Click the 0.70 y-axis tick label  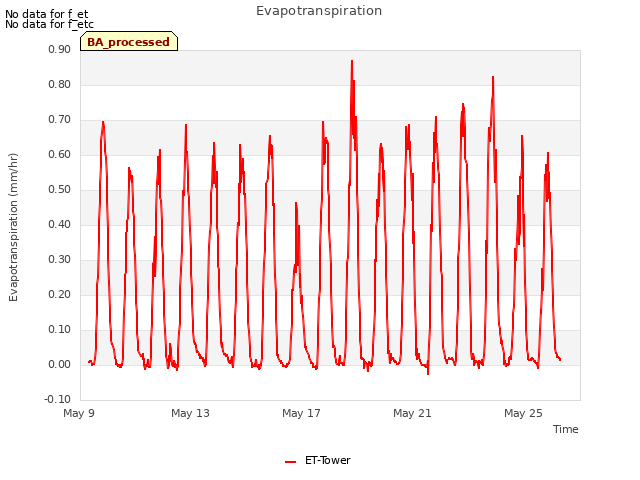coord(60,120)
